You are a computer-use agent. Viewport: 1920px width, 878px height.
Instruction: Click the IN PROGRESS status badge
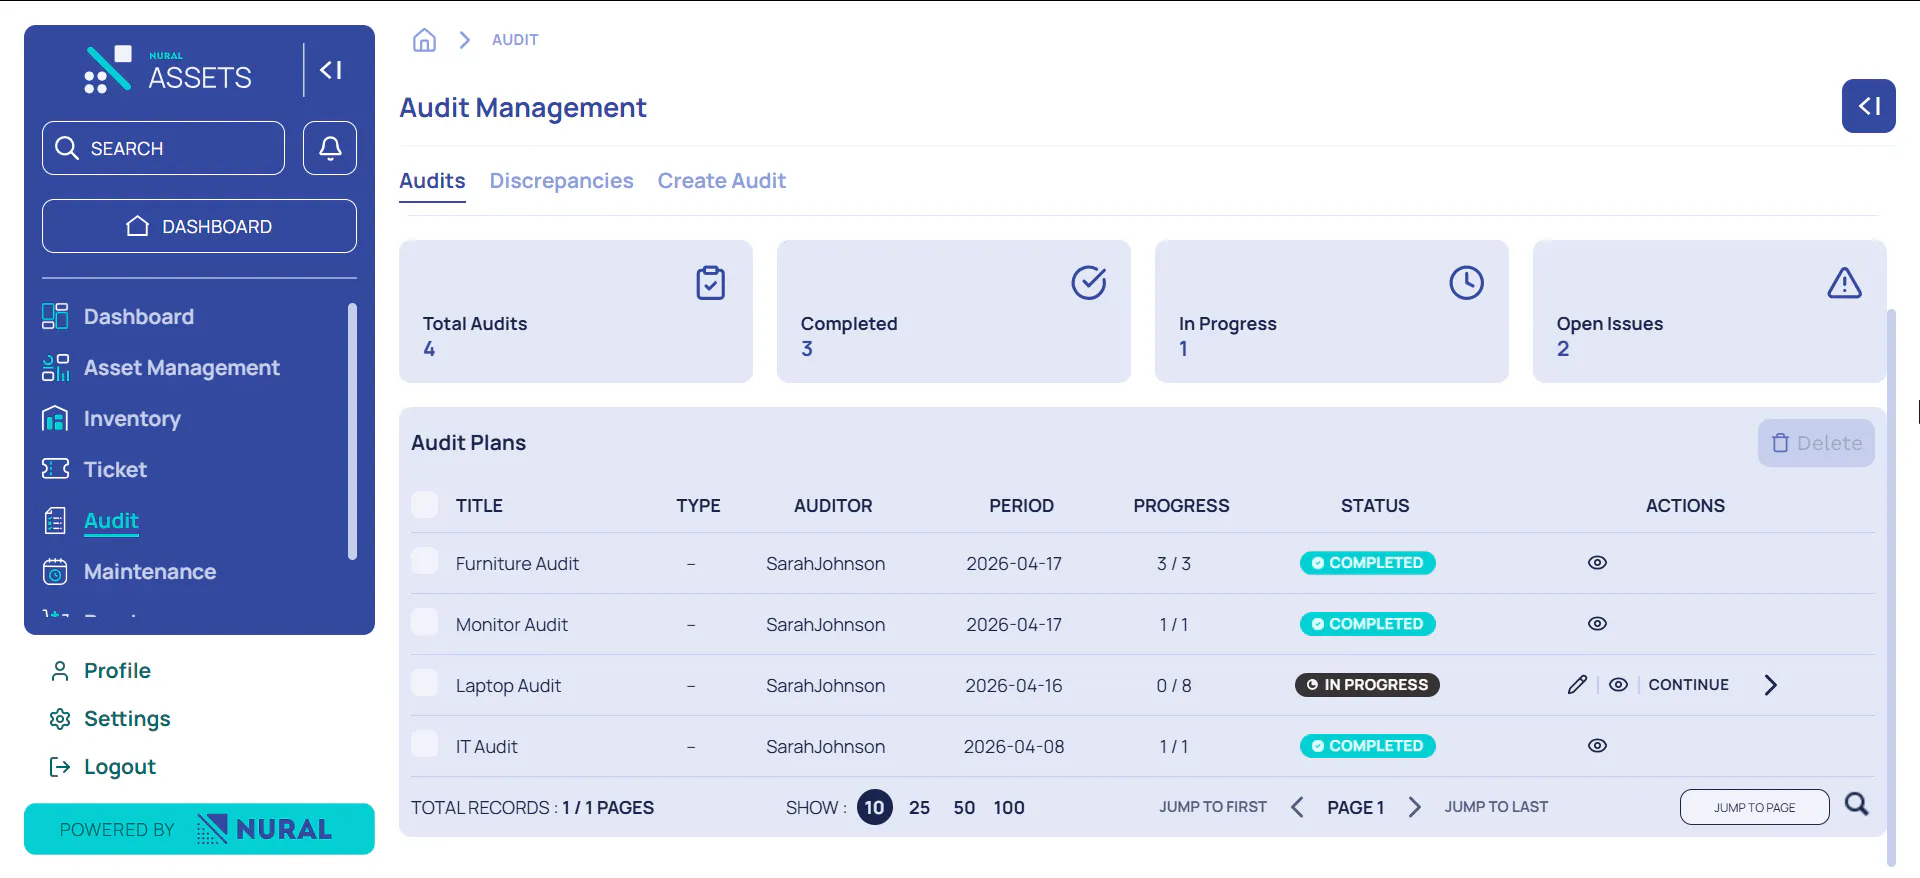coord(1367,685)
